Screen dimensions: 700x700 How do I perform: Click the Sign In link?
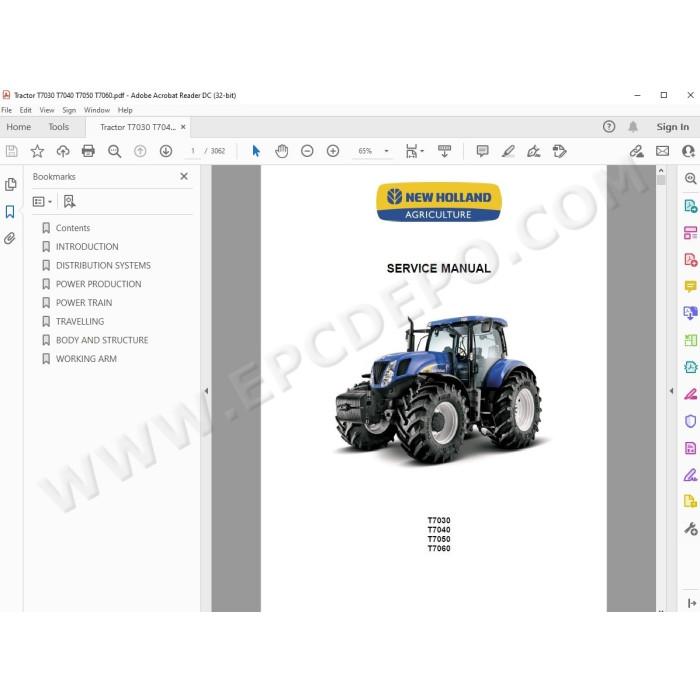(672, 127)
